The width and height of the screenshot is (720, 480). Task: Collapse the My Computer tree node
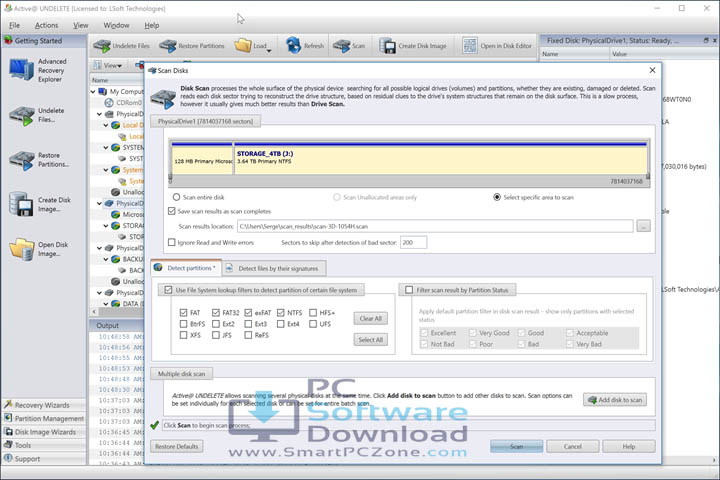coord(93,91)
